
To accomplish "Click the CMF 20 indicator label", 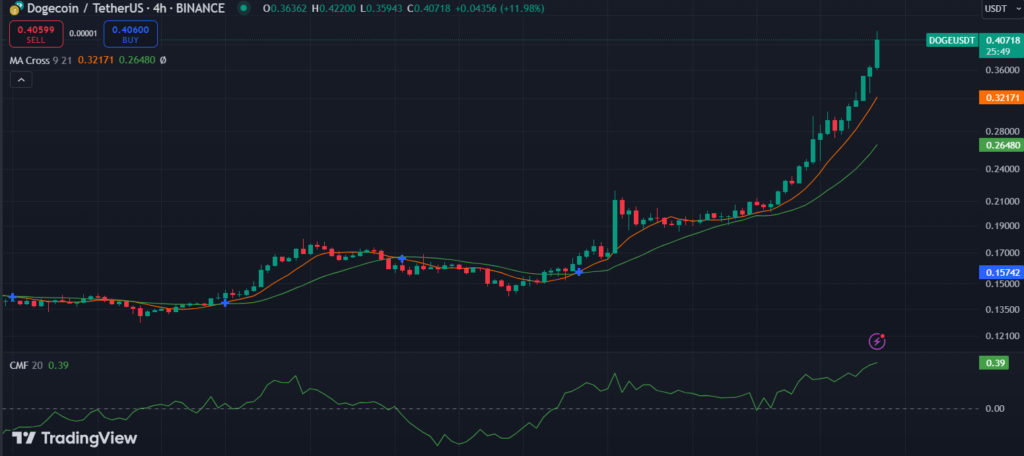I will [25, 365].
